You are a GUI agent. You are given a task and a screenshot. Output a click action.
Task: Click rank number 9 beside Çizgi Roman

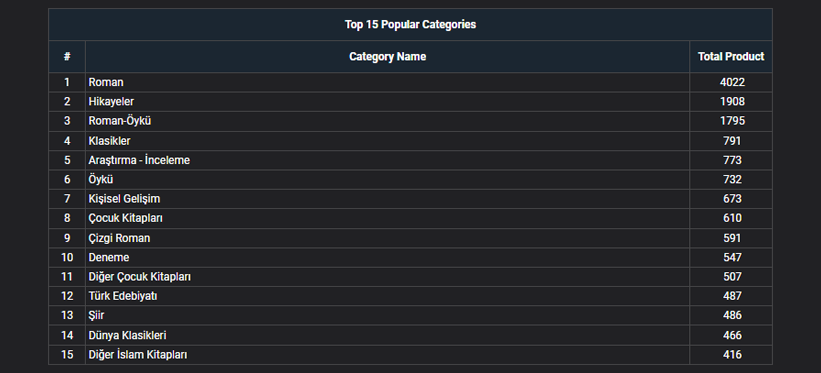[x=67, y=238]
